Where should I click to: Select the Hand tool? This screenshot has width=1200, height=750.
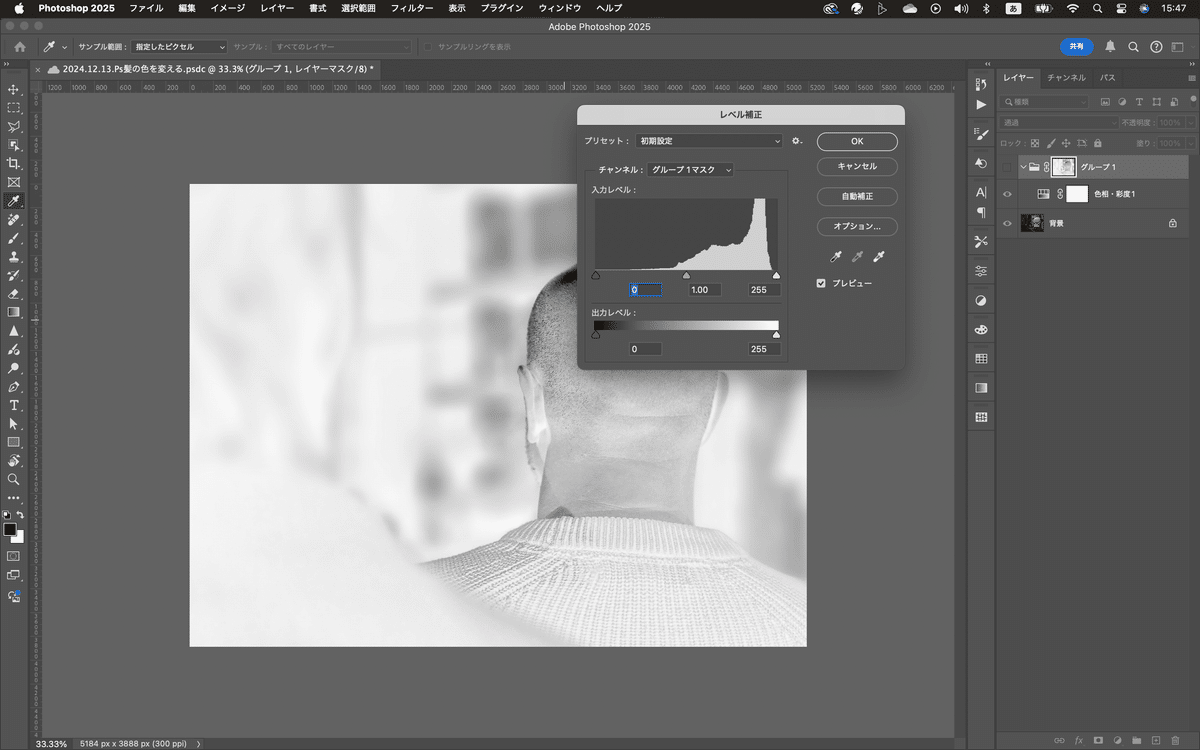click(x=14, y=461)
